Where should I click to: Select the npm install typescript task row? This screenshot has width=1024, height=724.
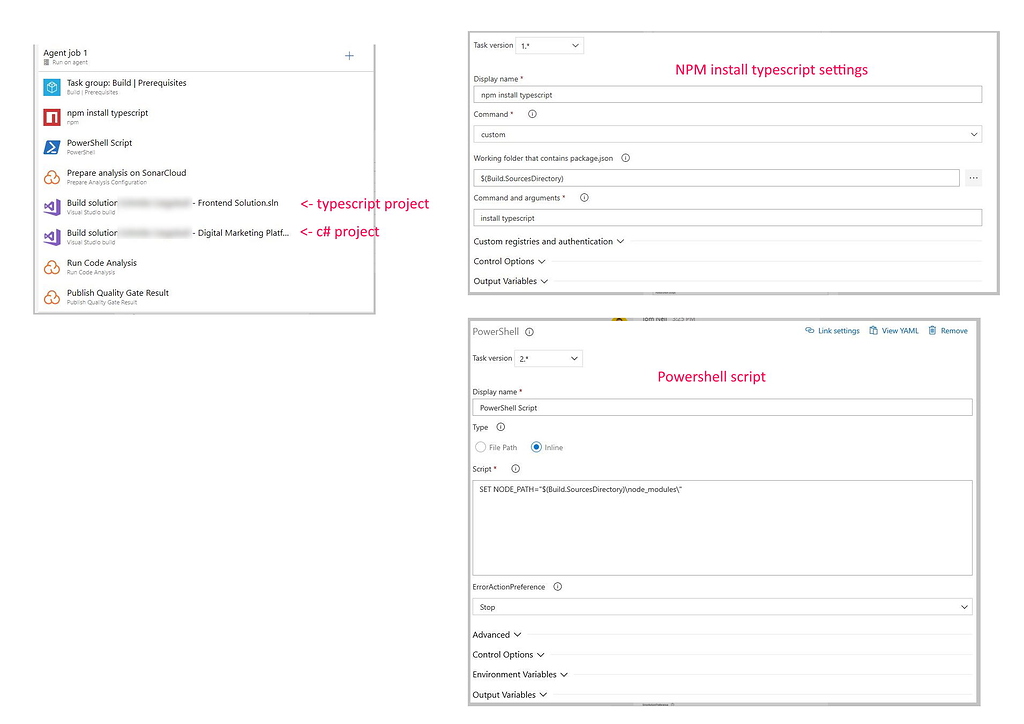[206, 117]
